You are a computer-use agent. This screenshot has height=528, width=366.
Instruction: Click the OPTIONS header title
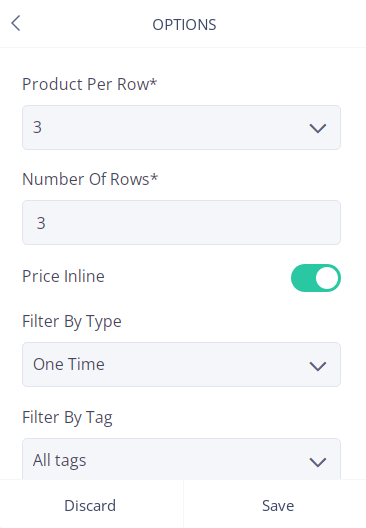click(x=184, y=25)
